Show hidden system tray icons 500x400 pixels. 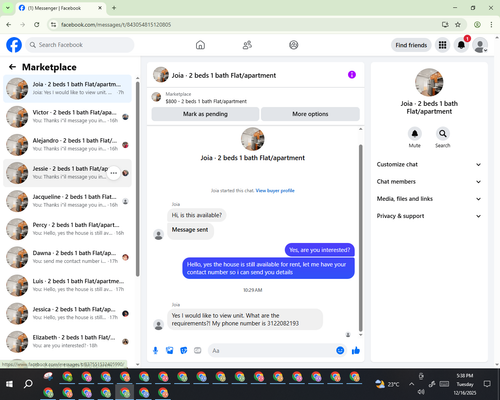[412, 384]
